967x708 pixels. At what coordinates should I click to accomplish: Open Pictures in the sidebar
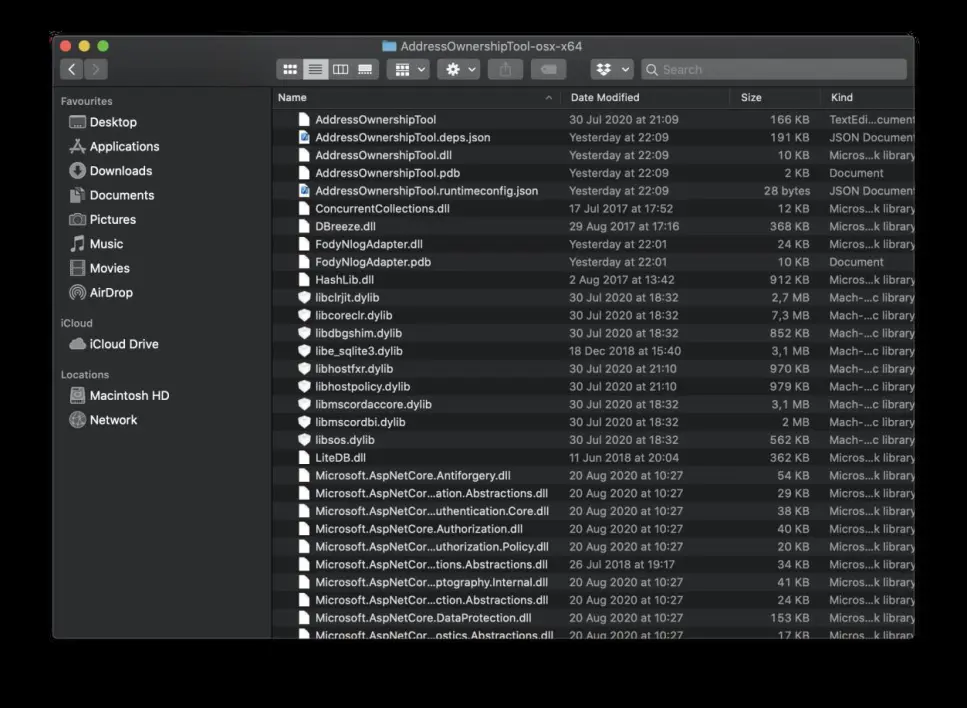pyautogui.click(x=102, y=220)
